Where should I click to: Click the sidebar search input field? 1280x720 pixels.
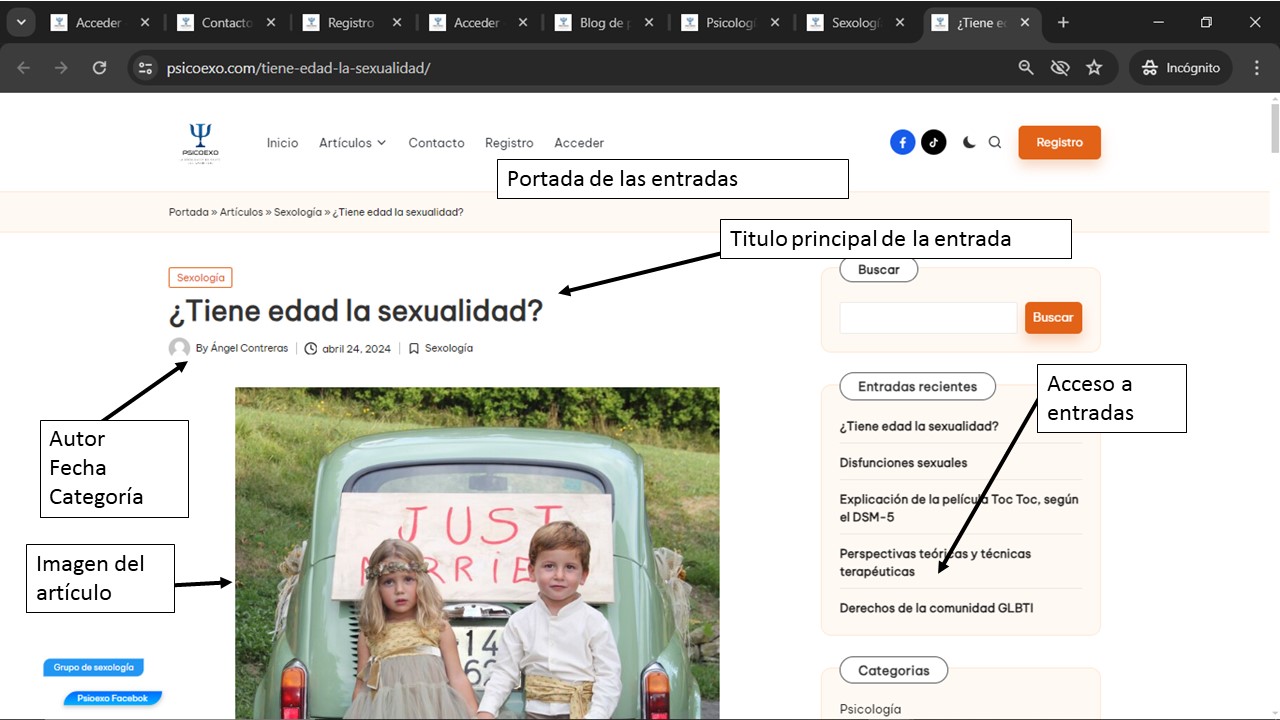pos(928,318)
